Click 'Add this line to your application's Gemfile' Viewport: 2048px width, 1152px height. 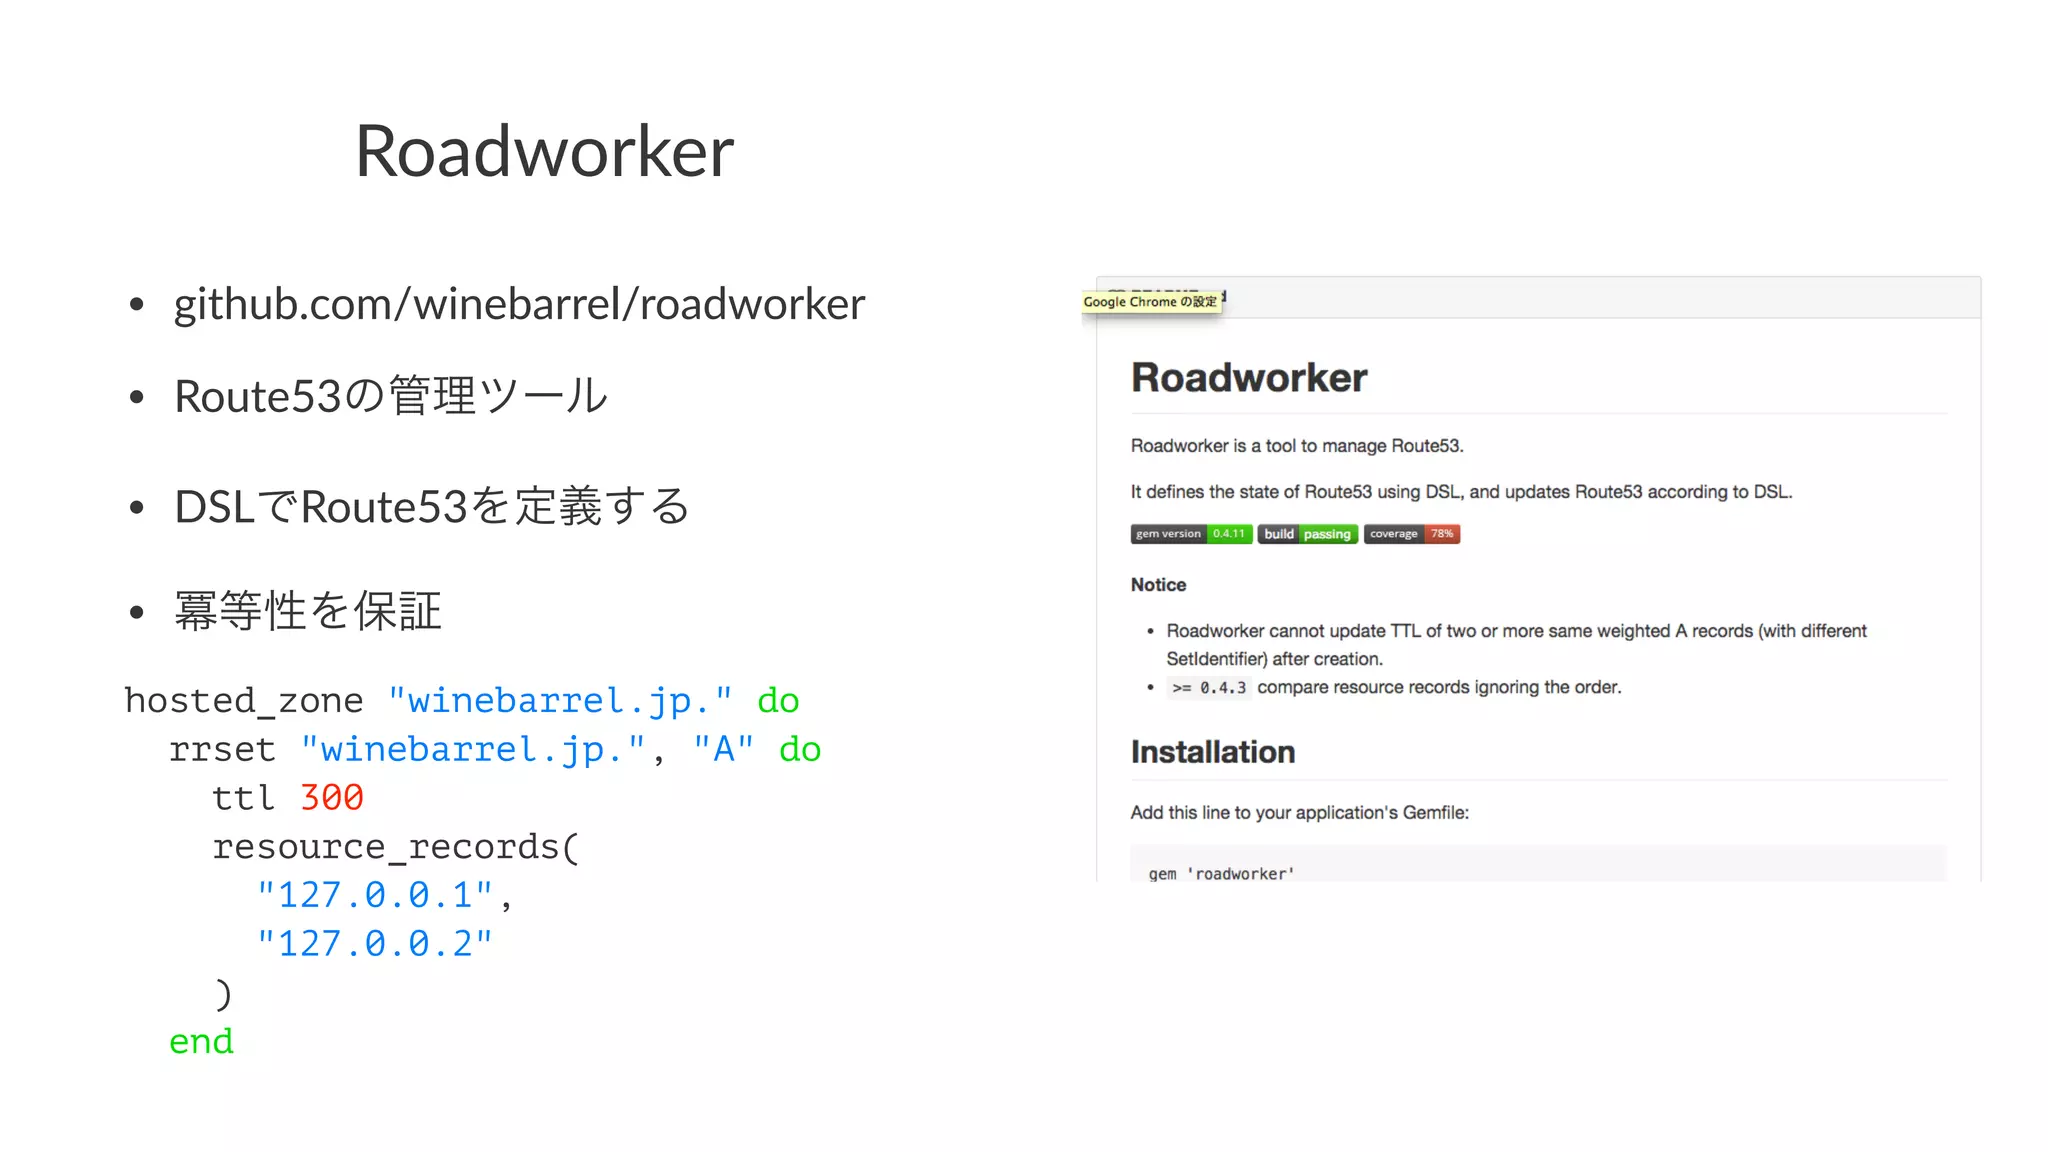(1300, 813)
